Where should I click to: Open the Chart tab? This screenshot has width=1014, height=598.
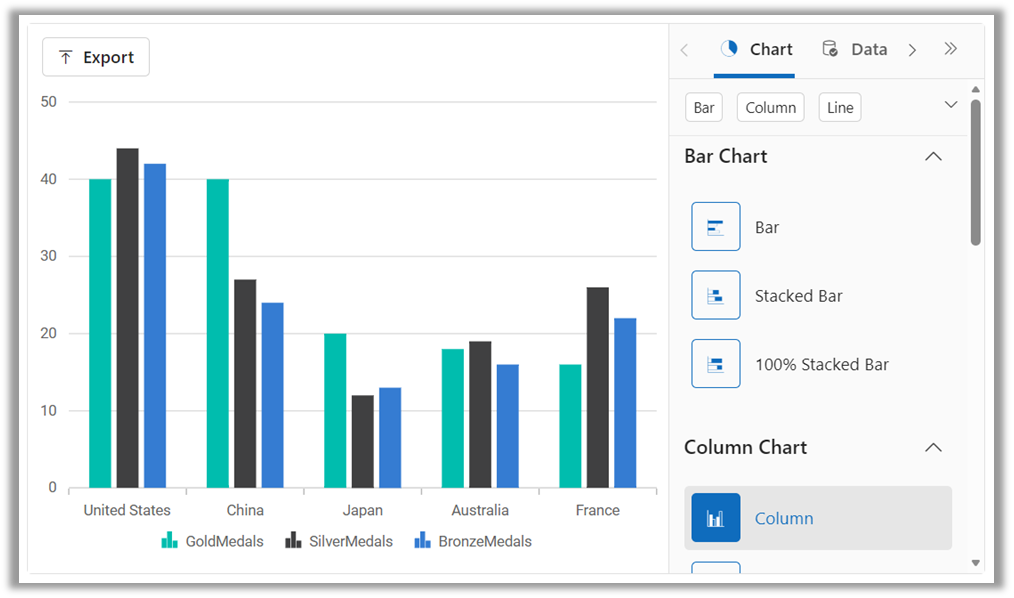coord(756,50)
